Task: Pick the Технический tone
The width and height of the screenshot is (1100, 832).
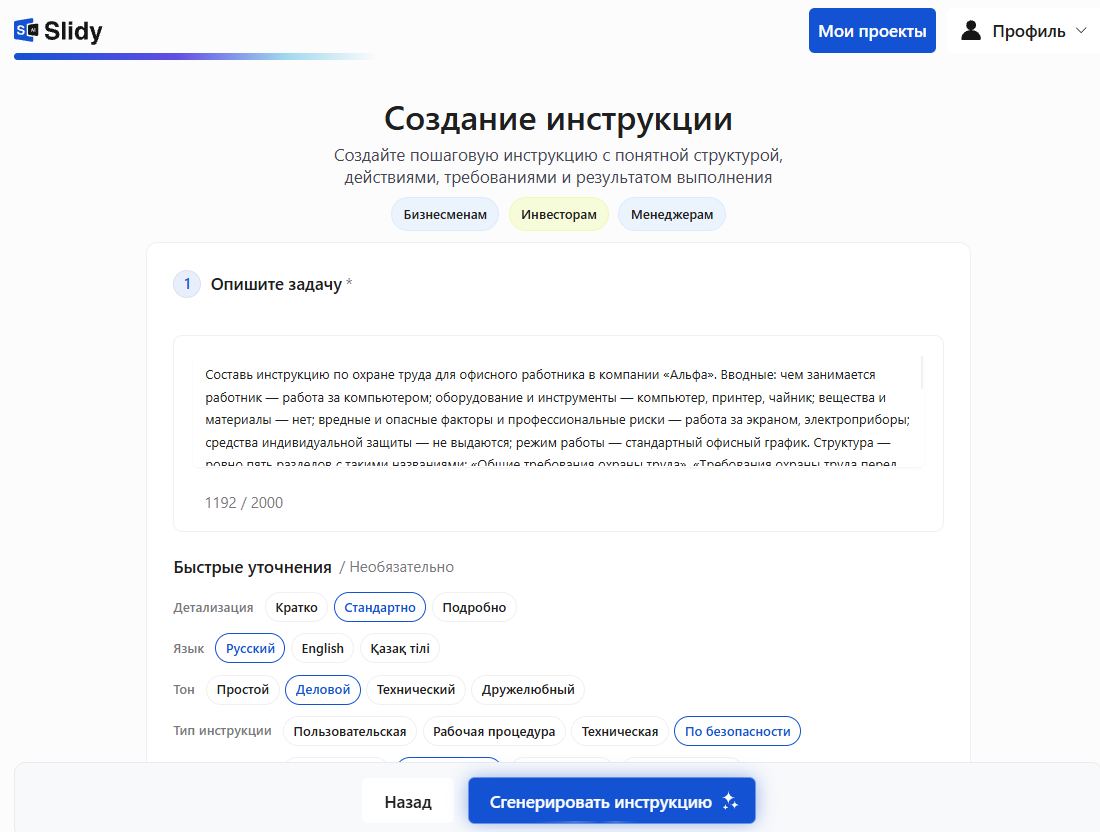Action: (415, 690)
